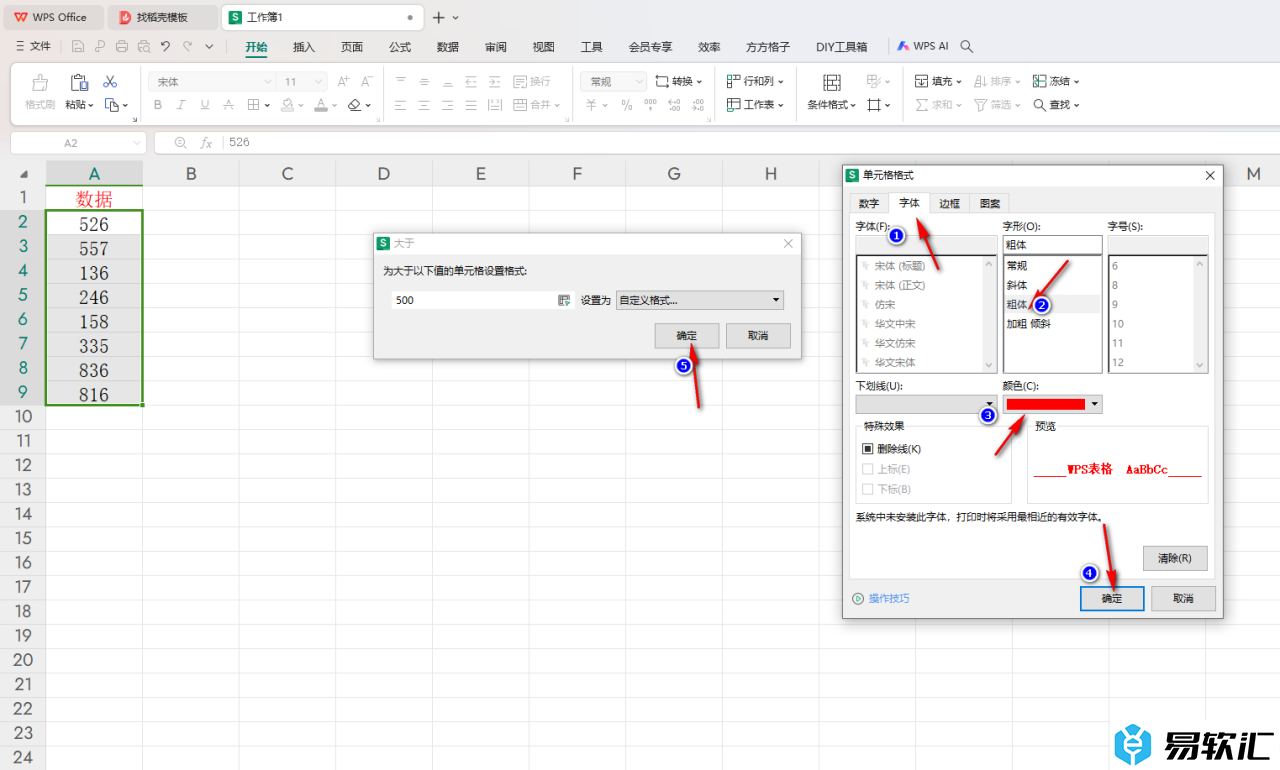Open the font color (颜色) dropdown arrow
Screen dimensions: 1280x770
(x=1096, y=404)
